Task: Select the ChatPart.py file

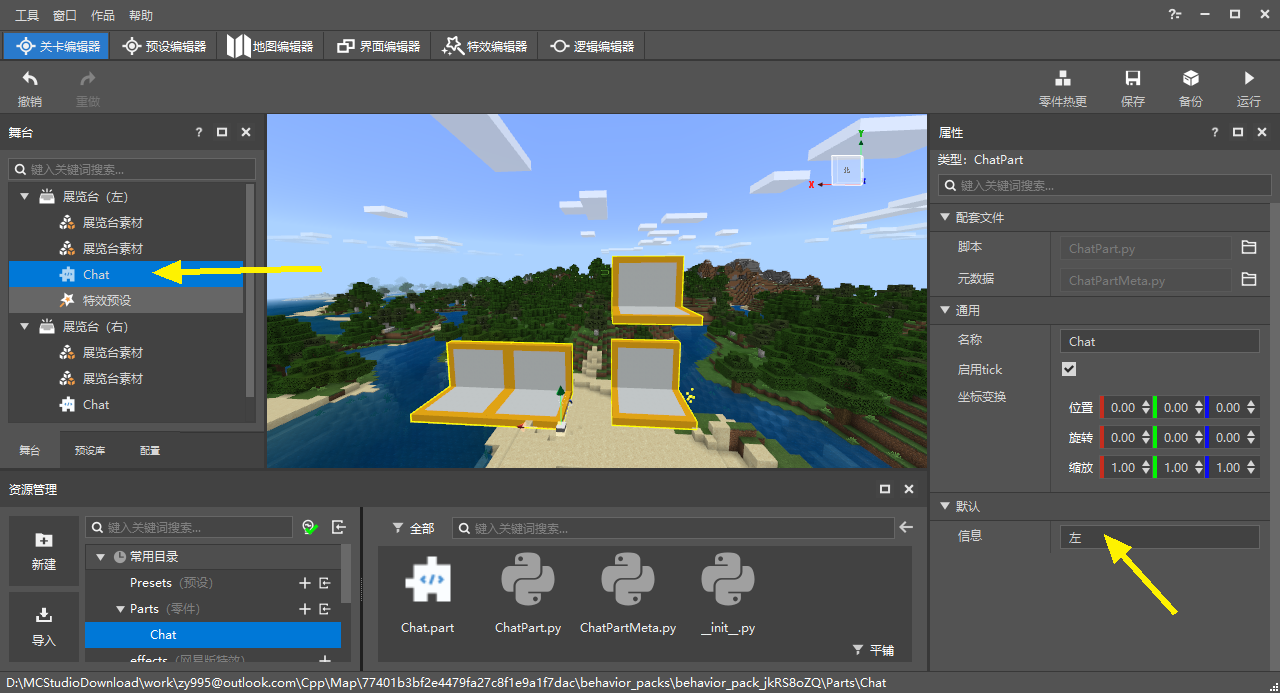Action: pos(528,596)
